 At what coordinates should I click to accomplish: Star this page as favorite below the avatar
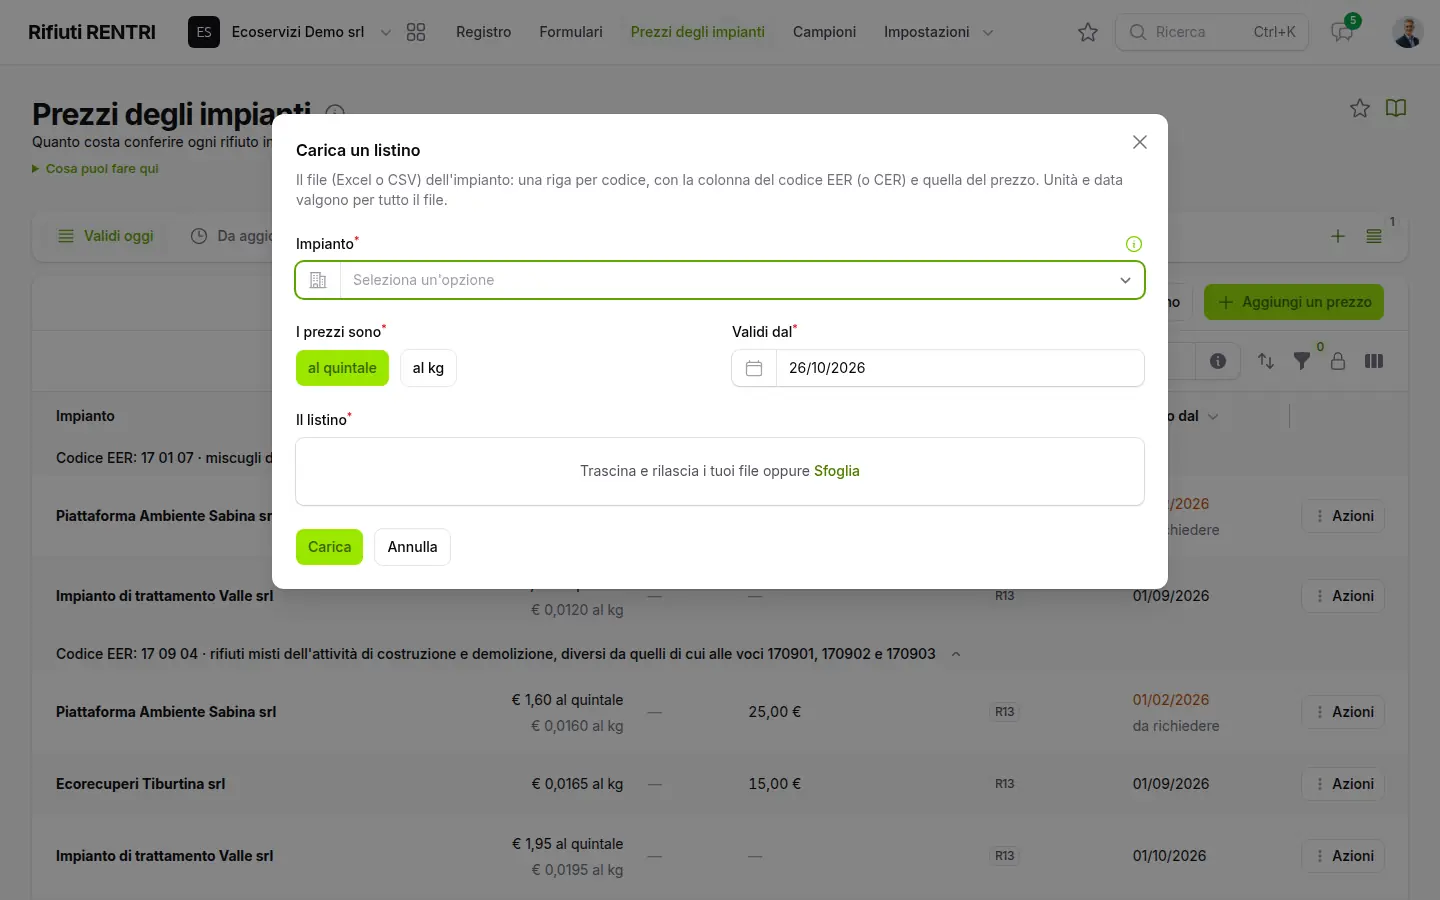(1360, 108)
